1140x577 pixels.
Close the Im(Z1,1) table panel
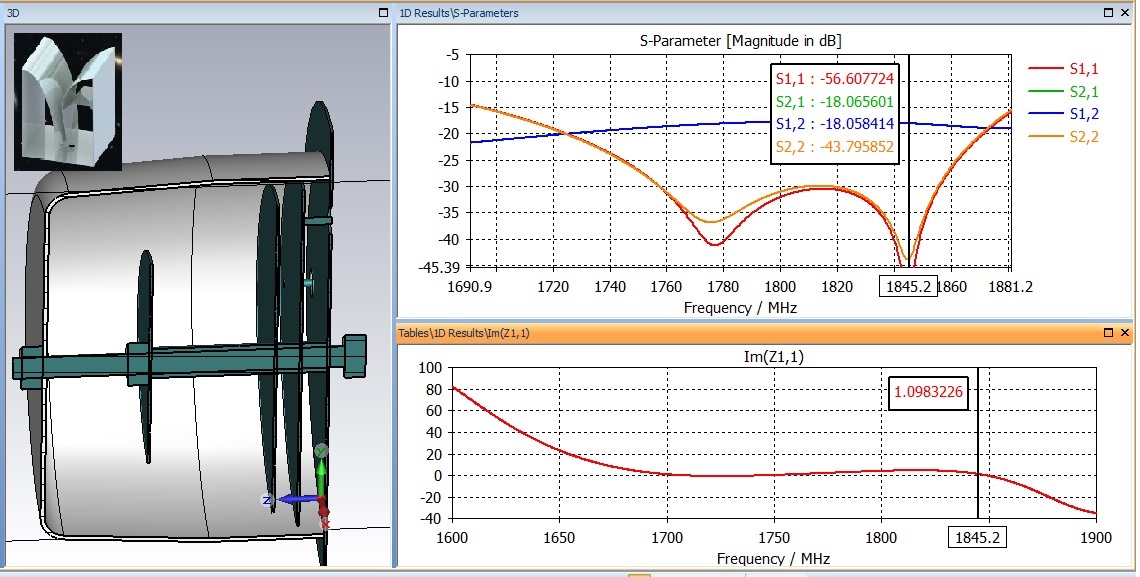pyautogui.click(x=1125, y=333)
